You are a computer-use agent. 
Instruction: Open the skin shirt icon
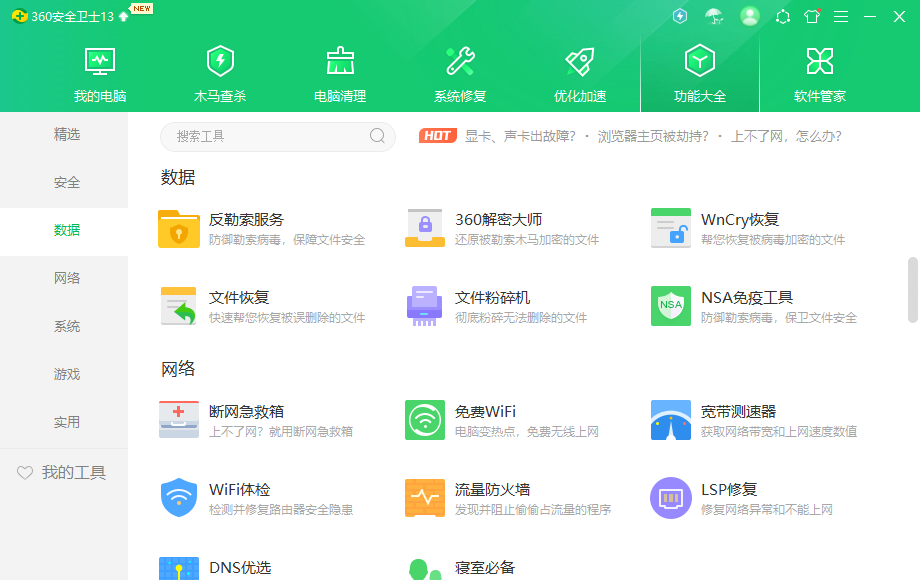(812, 16)
